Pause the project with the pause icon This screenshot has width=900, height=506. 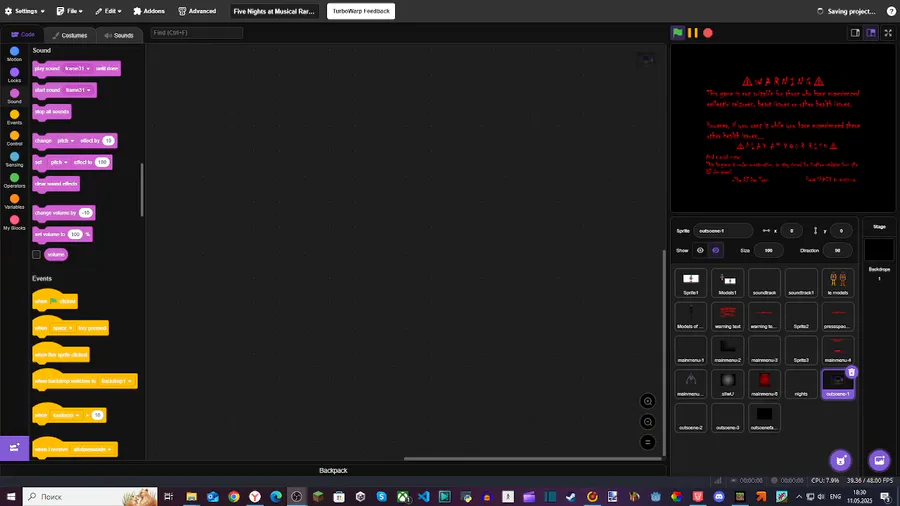click(693, 33)
